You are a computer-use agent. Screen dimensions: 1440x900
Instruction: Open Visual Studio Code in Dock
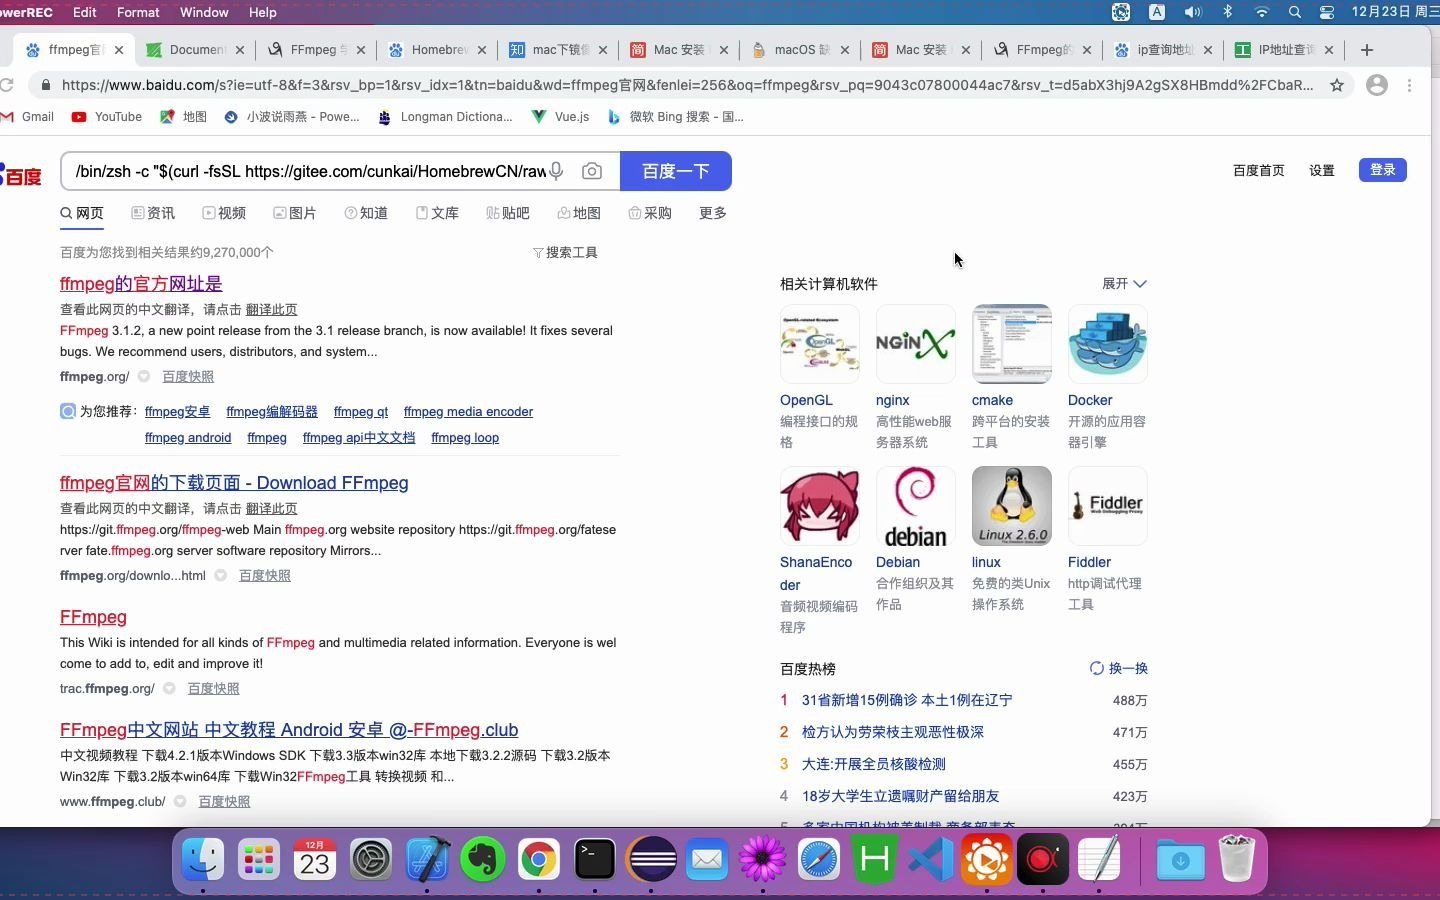[x=931, y=859]
